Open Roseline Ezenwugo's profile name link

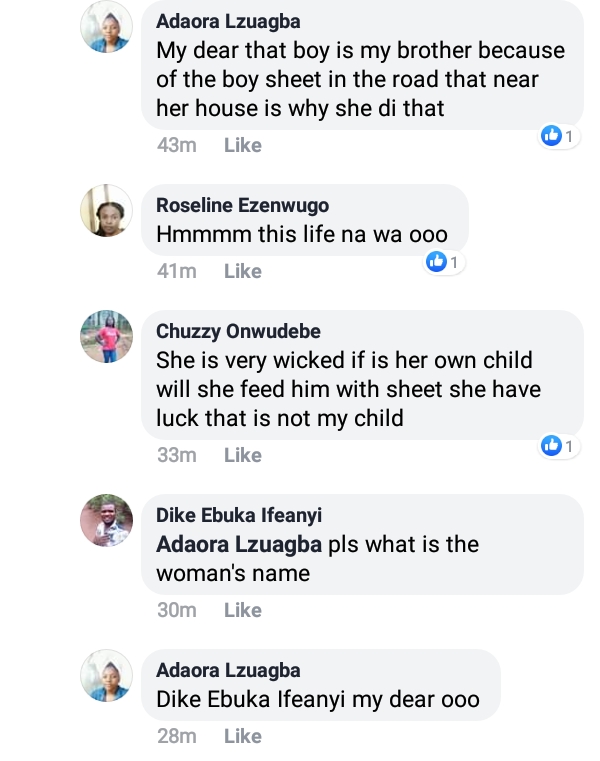click(243, 205)
